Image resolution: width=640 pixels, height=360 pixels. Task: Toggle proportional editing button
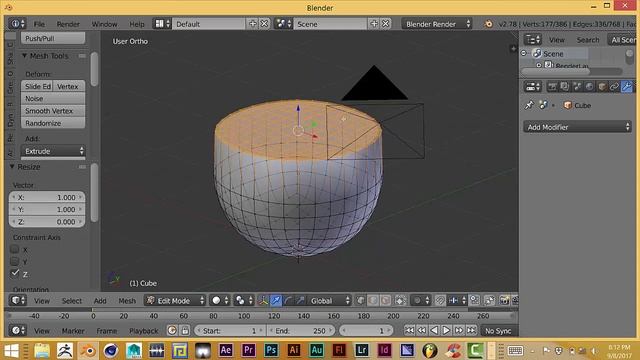click(x=420, y=301)
